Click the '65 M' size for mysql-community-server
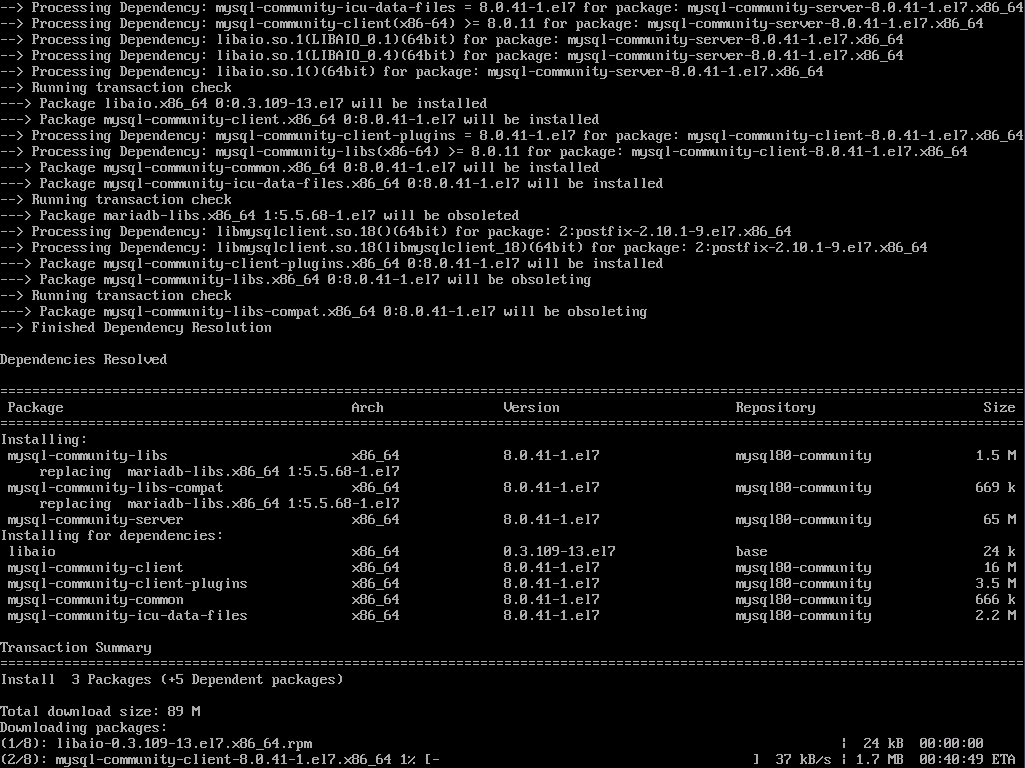This screenshot has height=768, width=1025. point(1000,520)
